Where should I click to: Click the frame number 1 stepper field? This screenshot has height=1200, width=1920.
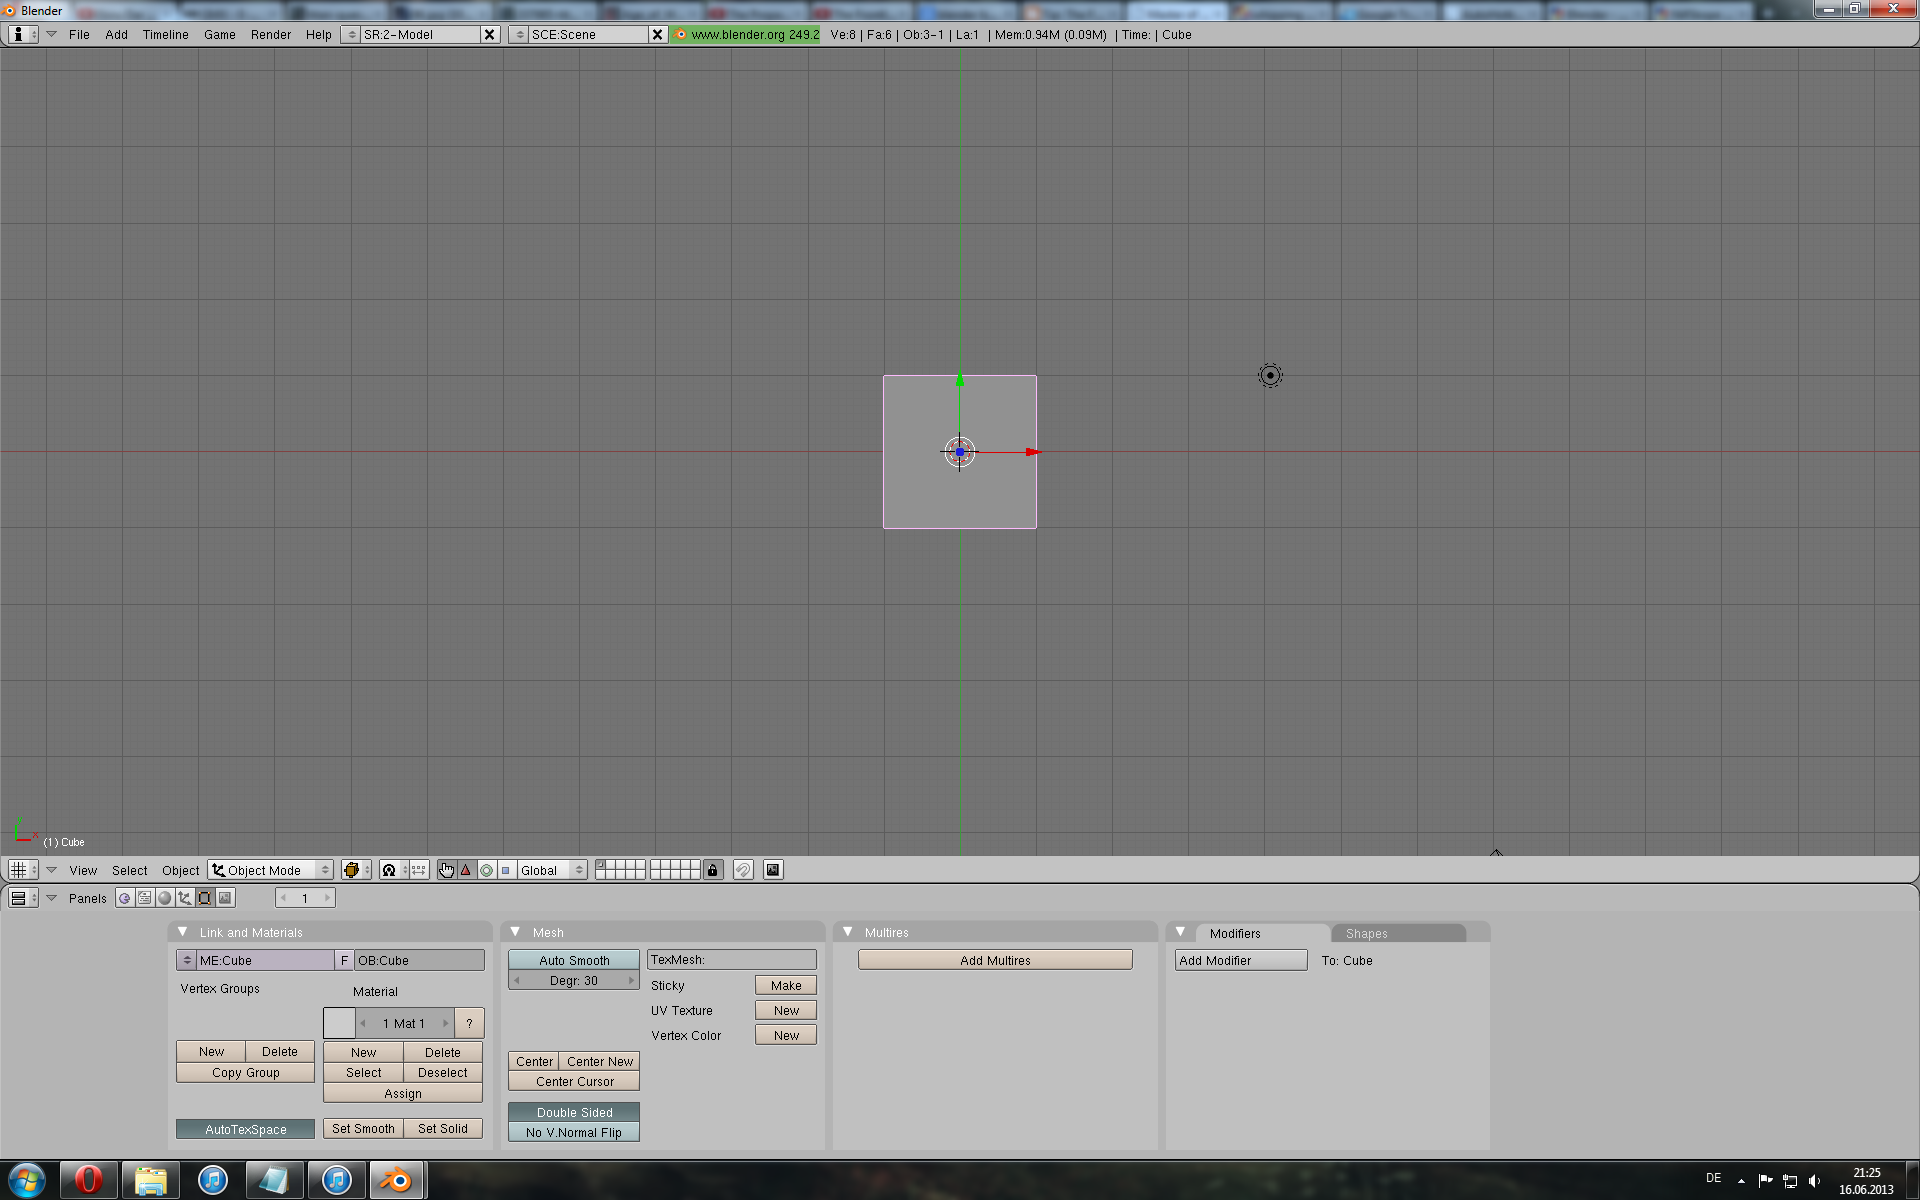tap(305, 898)
